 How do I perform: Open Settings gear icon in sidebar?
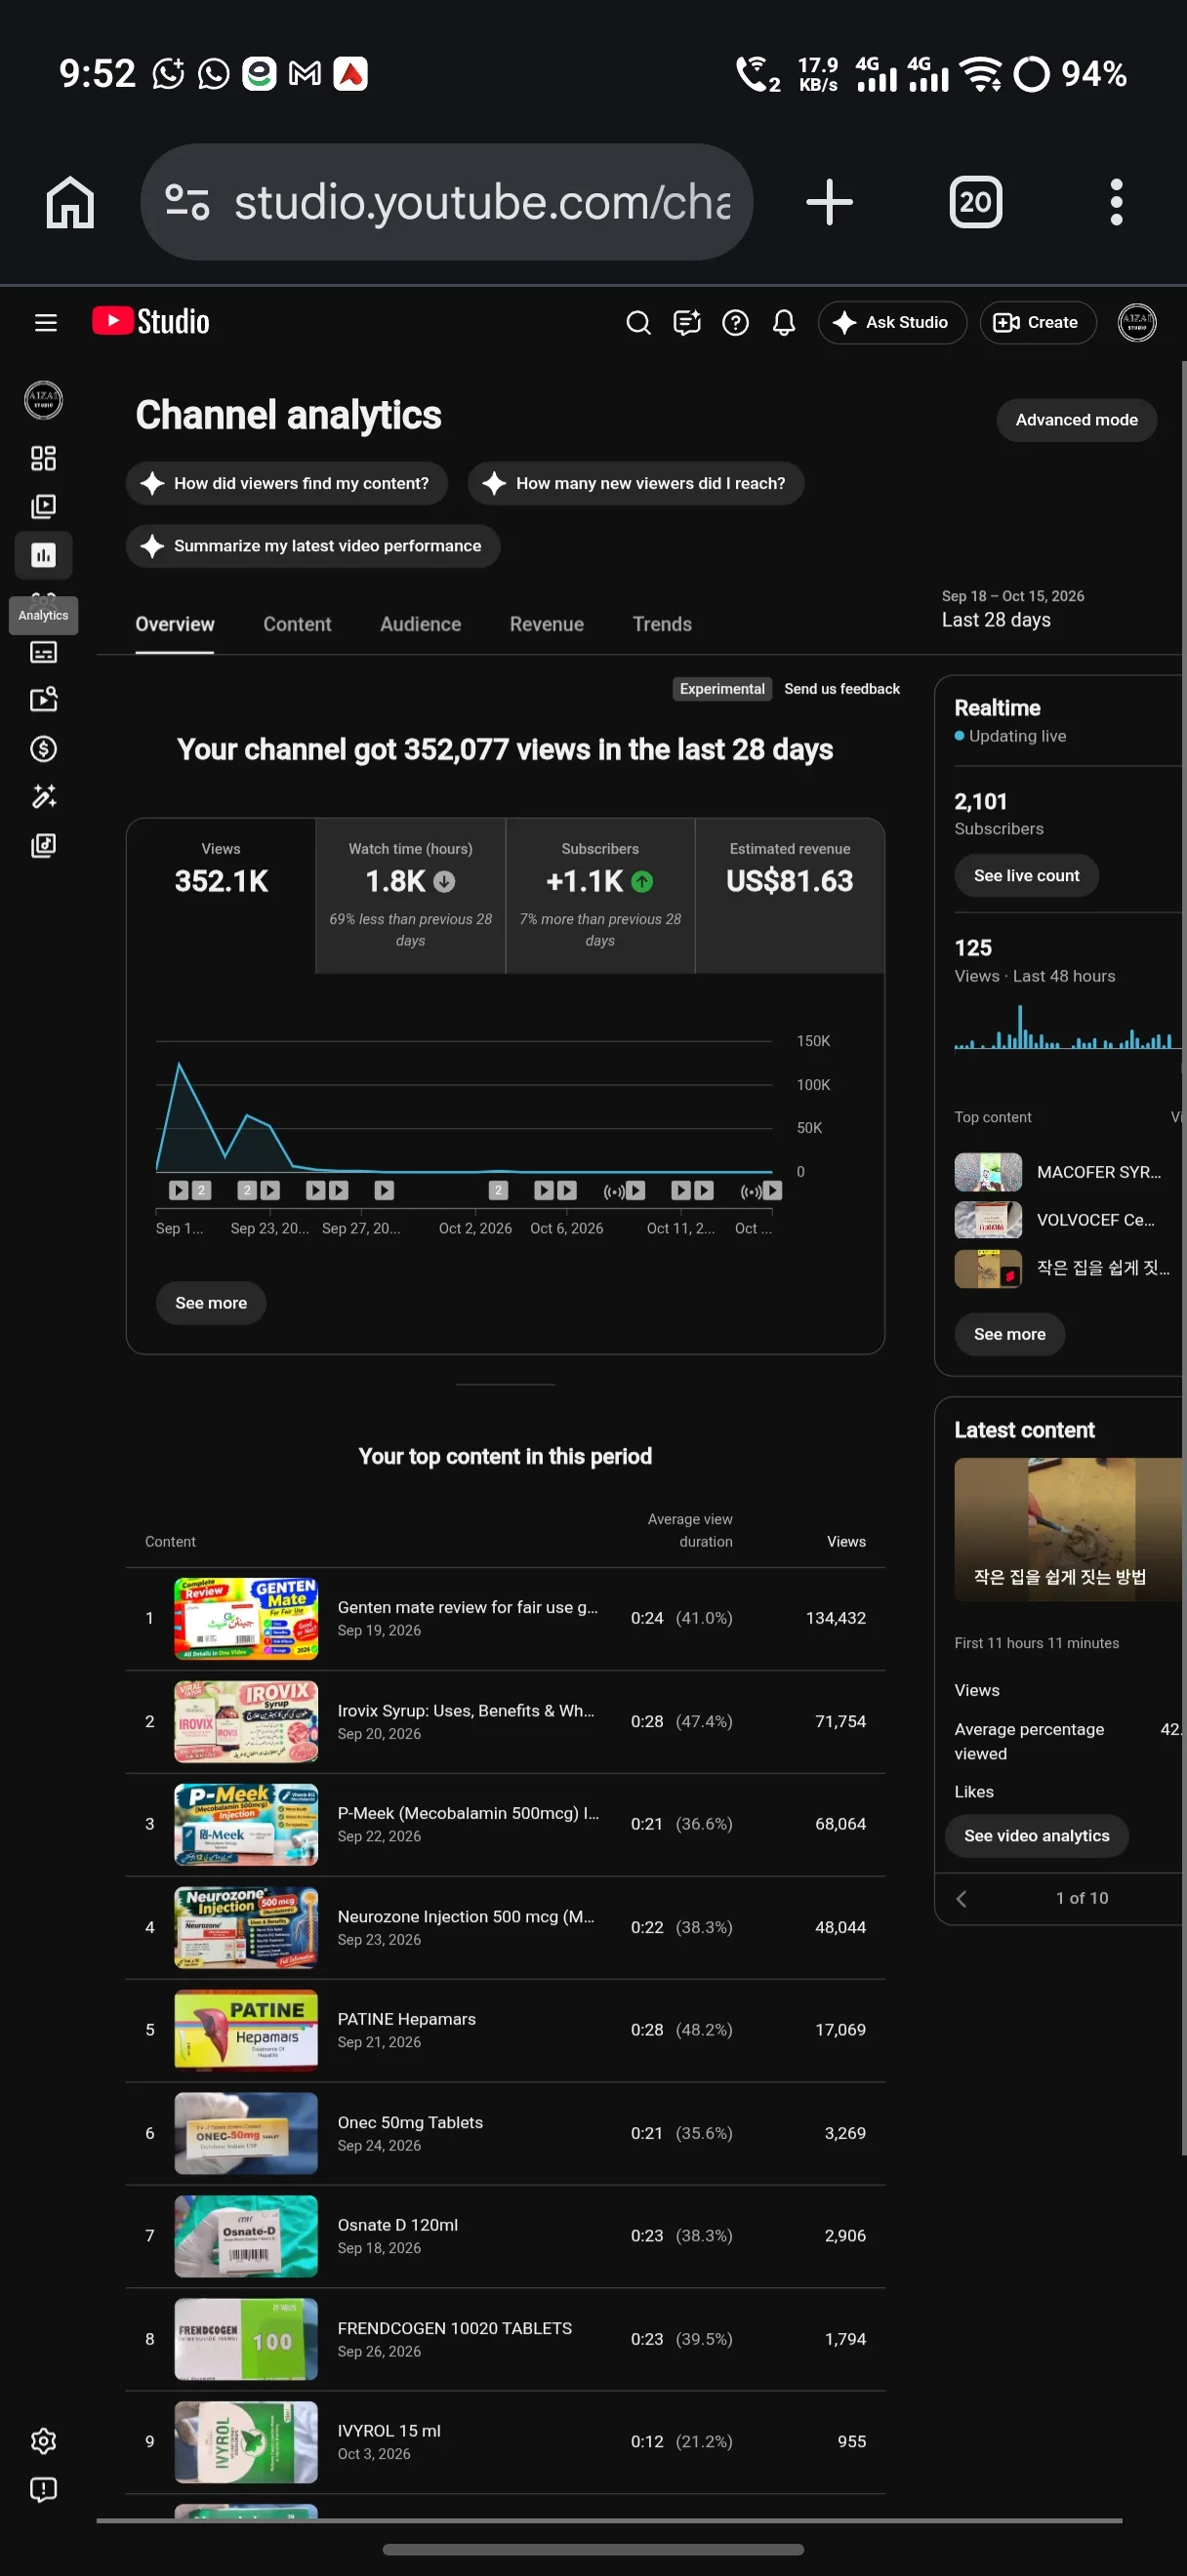coord(44,2441)
